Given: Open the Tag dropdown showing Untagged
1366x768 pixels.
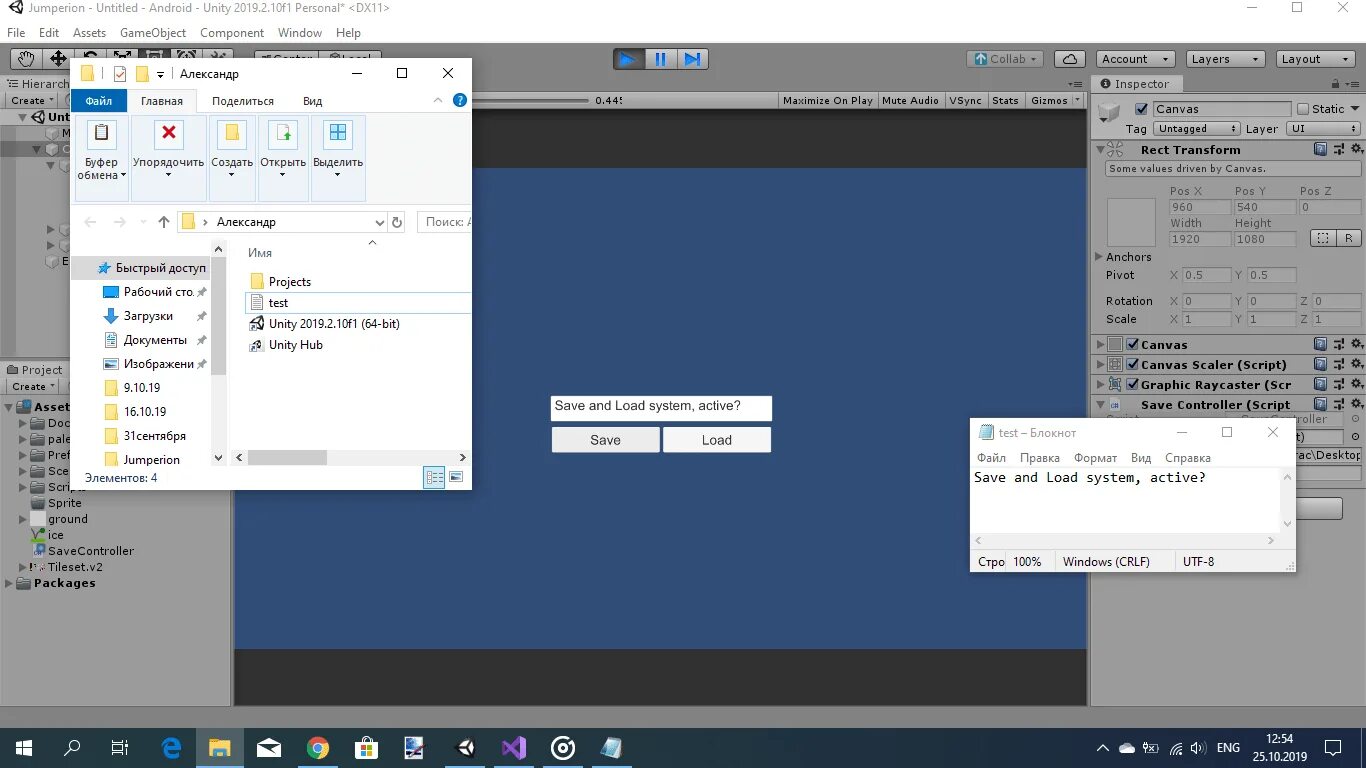Looking at the screenshot, I should click(1196, 129).
